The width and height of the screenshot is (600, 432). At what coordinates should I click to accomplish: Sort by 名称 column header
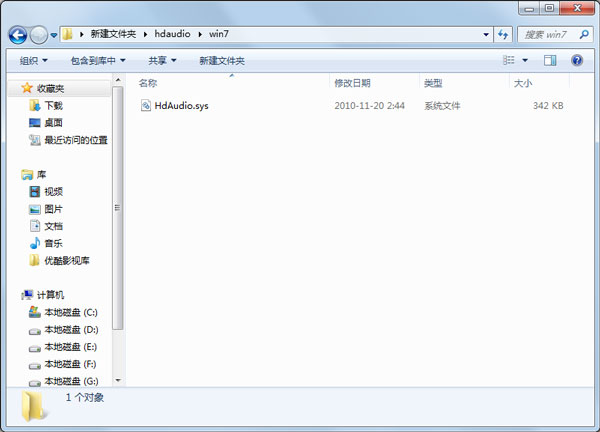click(x=148, y=83)
